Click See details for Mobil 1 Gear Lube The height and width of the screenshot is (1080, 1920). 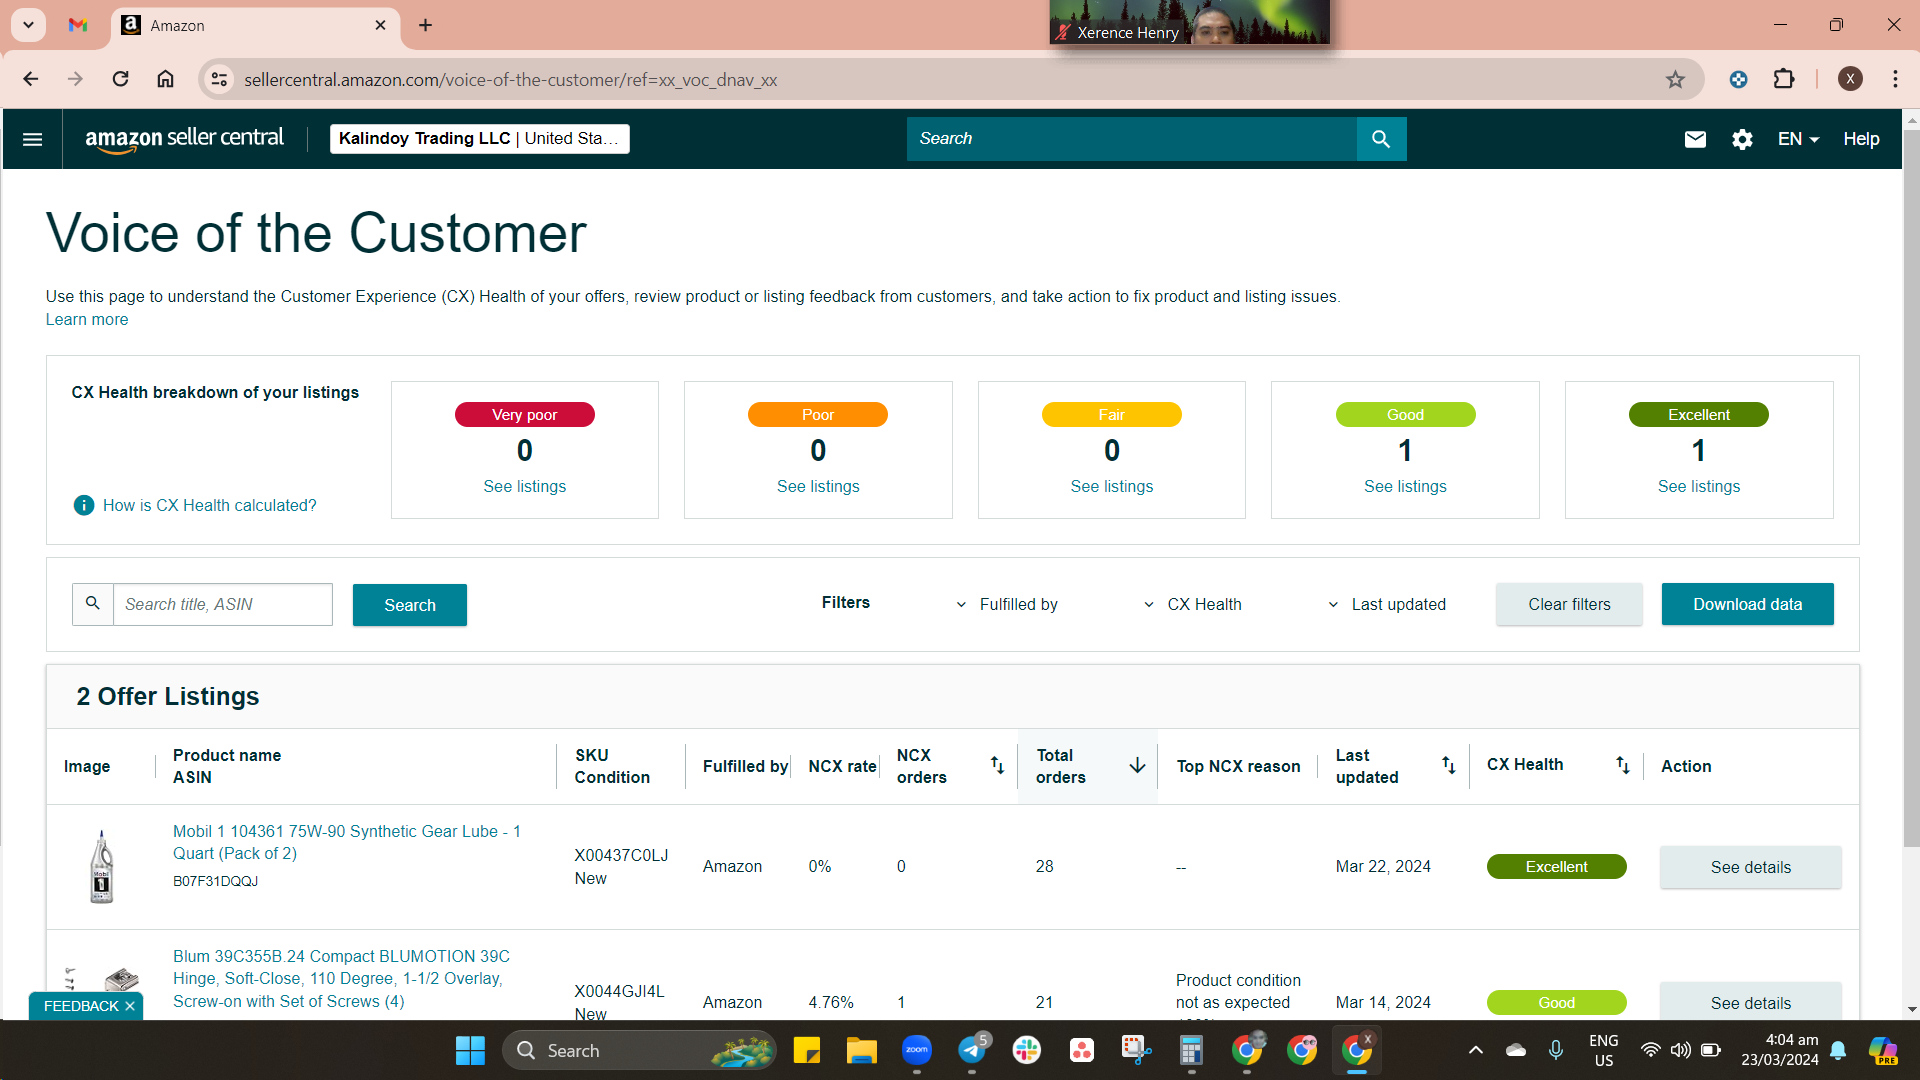coord(1750,867)
